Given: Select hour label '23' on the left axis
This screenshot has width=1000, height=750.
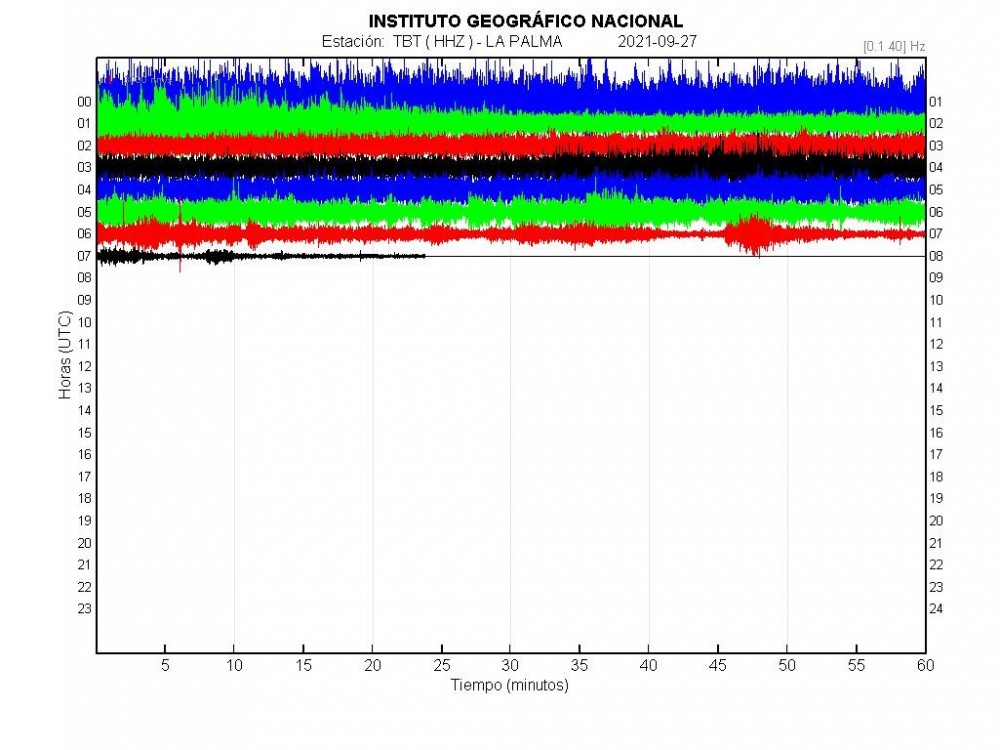Looking at the screenshot, I should [84, 608].
